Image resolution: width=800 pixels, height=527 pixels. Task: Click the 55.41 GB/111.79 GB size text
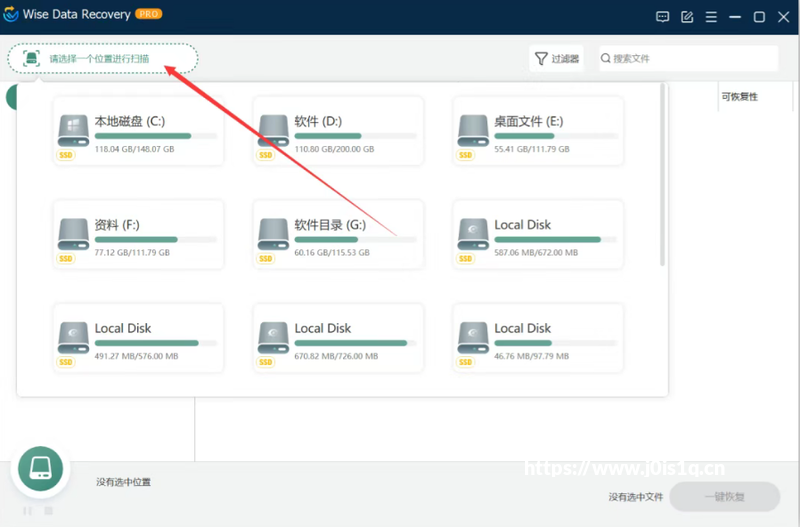pyautogui.click(x=532, y=149)
